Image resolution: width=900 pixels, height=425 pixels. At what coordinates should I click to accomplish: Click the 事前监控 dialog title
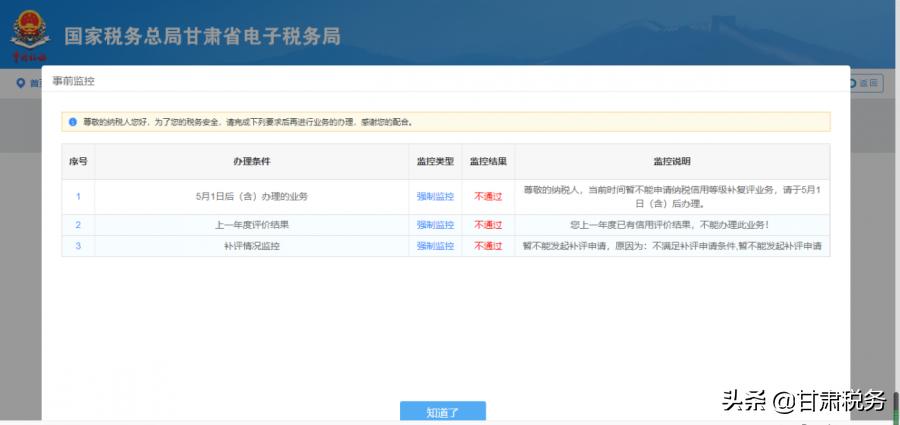click(73, 82)
